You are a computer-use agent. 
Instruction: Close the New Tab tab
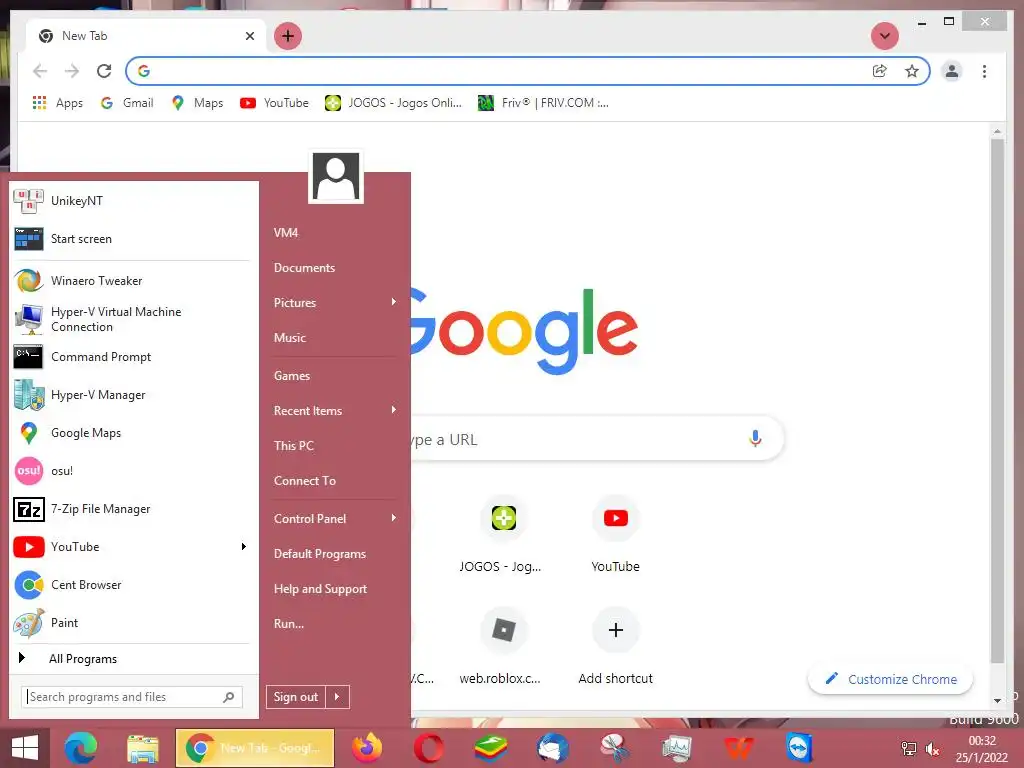click(249, 36)
